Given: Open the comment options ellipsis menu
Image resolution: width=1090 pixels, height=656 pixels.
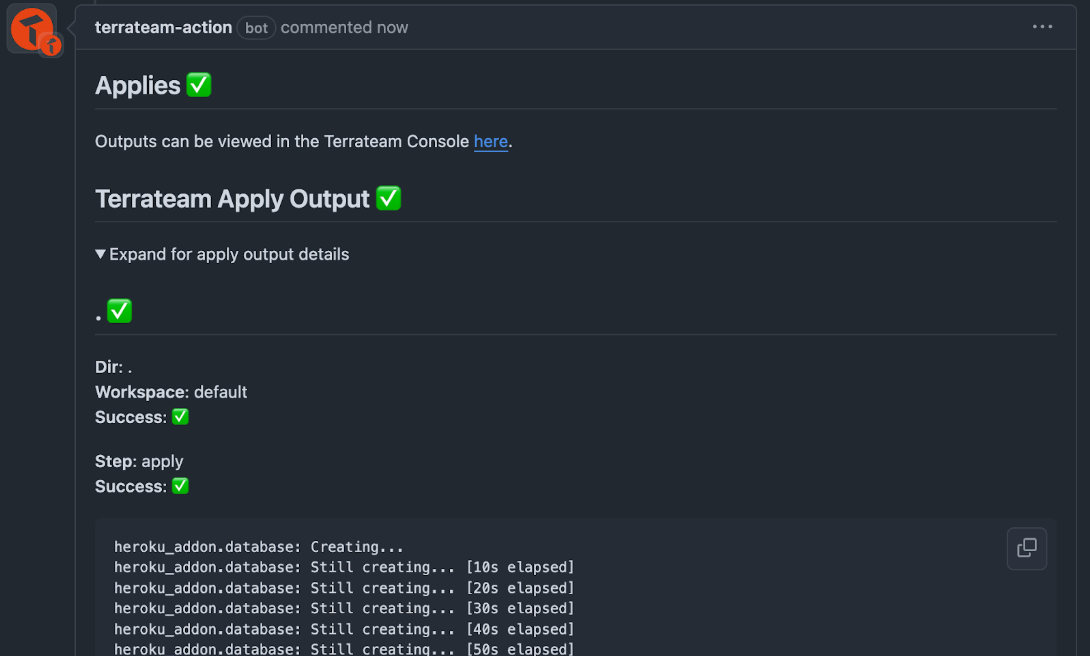Looking at the screenshot, I should point(1042,26).
